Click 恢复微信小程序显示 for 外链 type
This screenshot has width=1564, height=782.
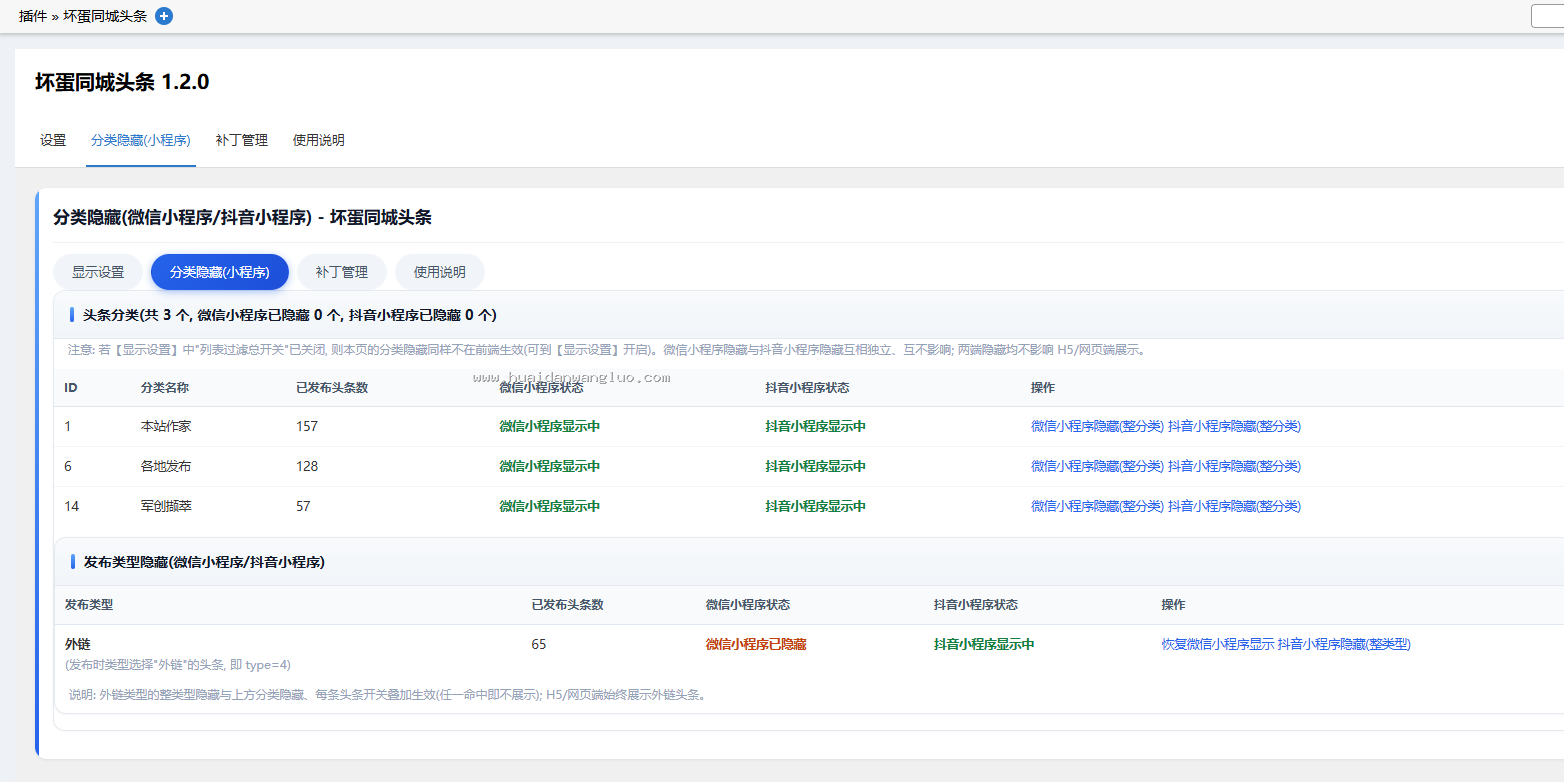click(x=1217, y=644)
